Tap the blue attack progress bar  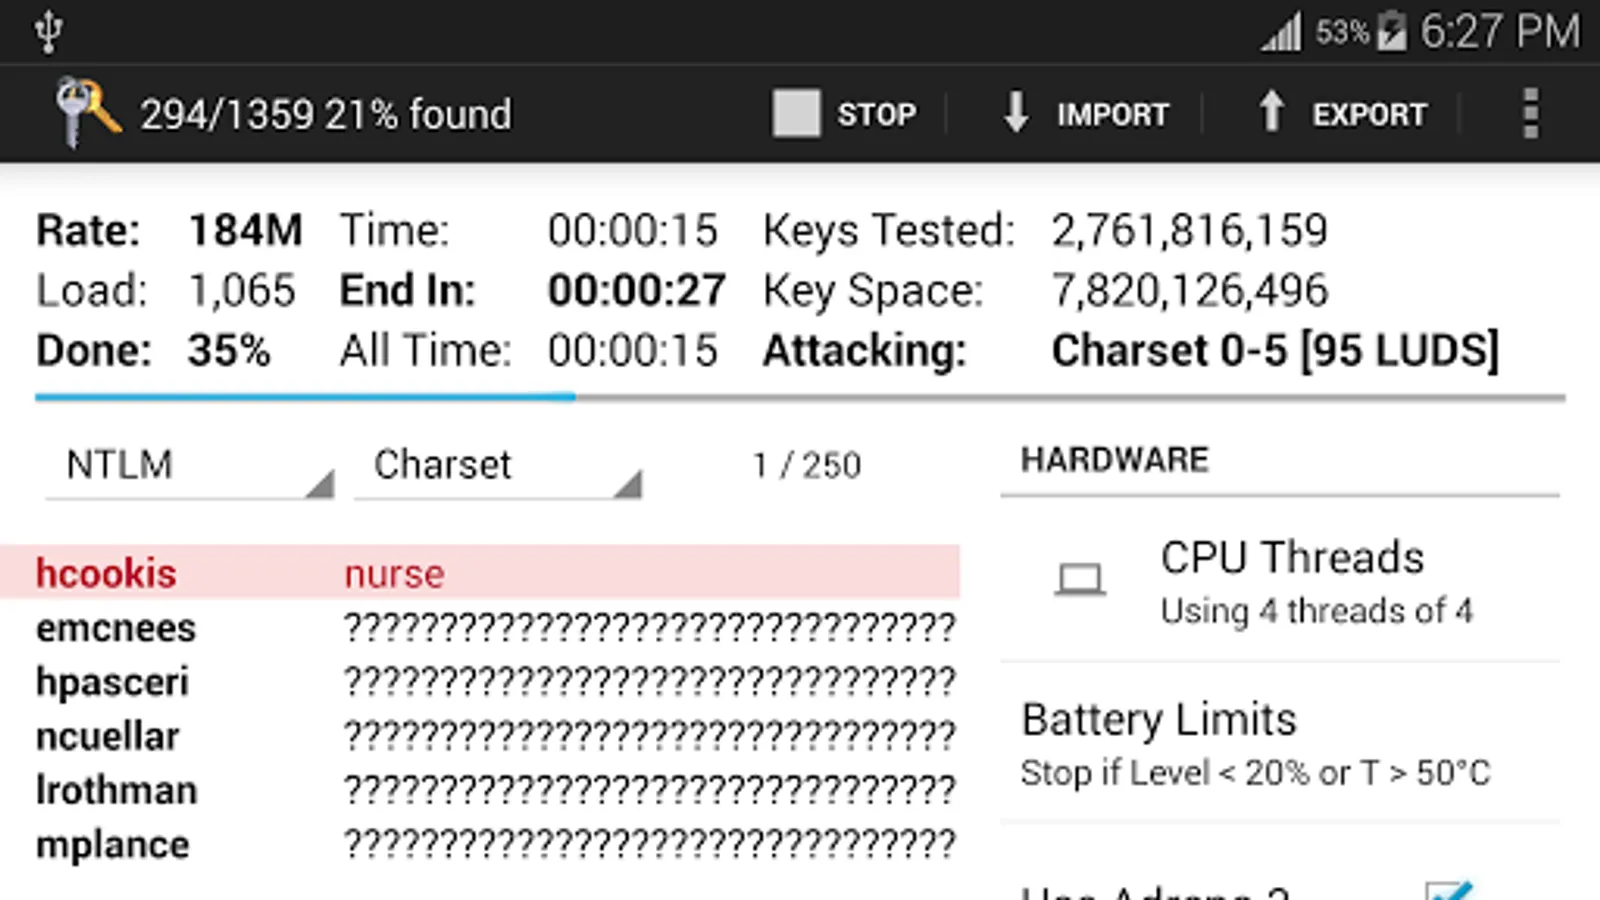[305, 397]
